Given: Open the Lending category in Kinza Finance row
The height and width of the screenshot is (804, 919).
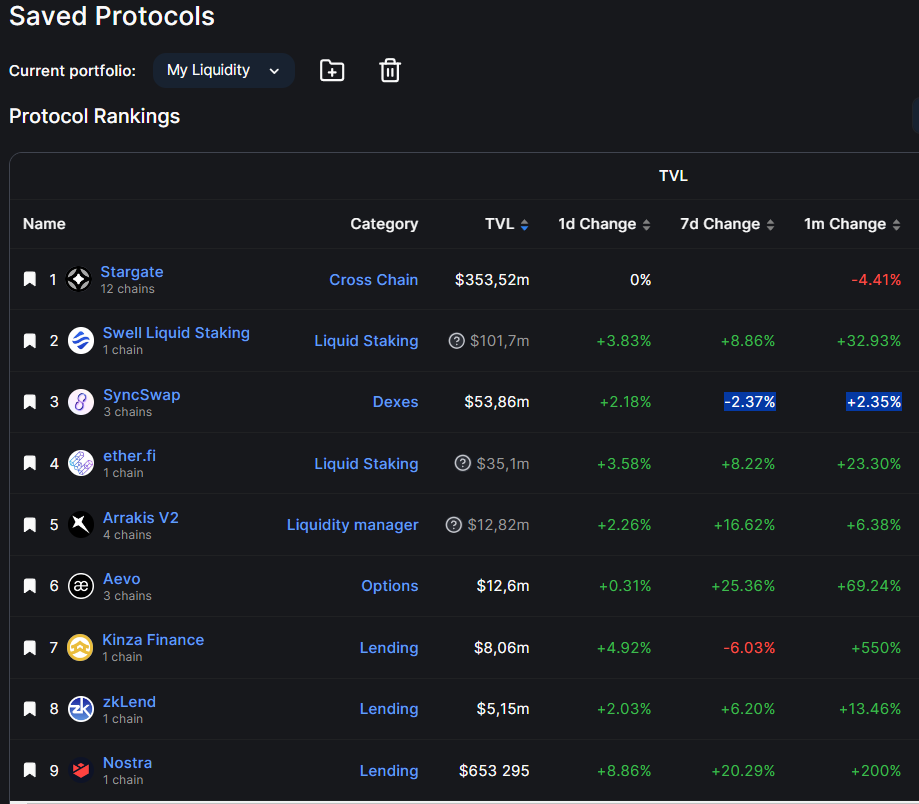Looking at the screenshot, I should pos(389,648).
